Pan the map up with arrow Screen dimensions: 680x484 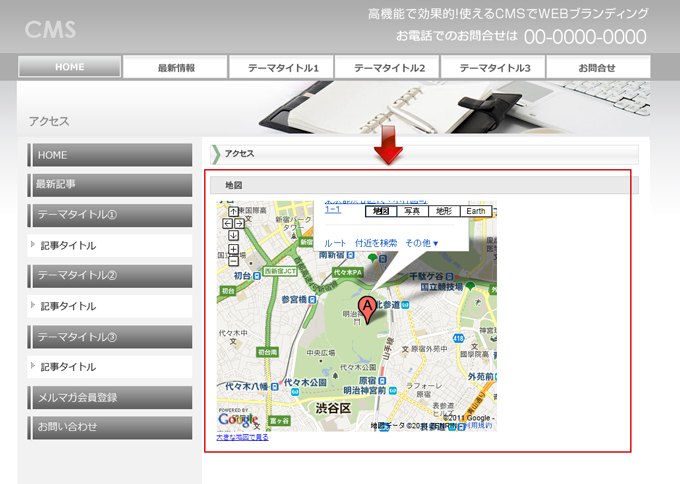(x=233, y=212)
